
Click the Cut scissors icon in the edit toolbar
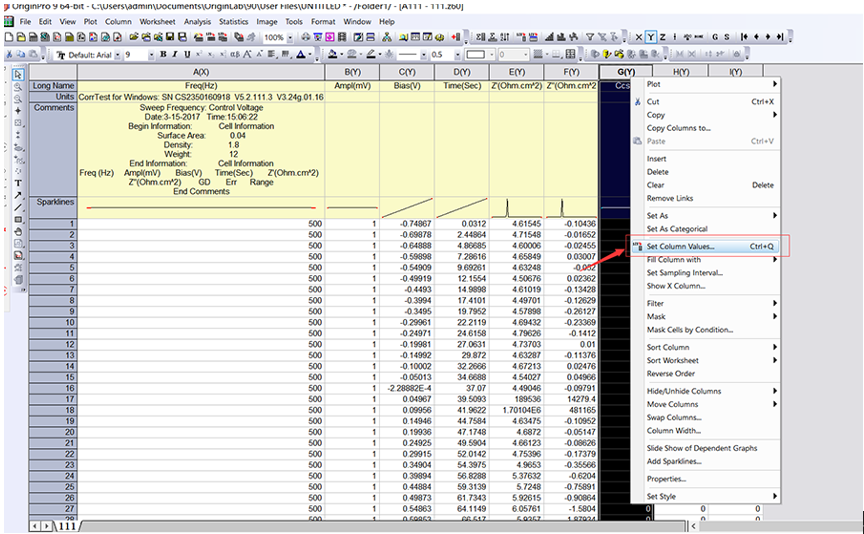[9, 54]
